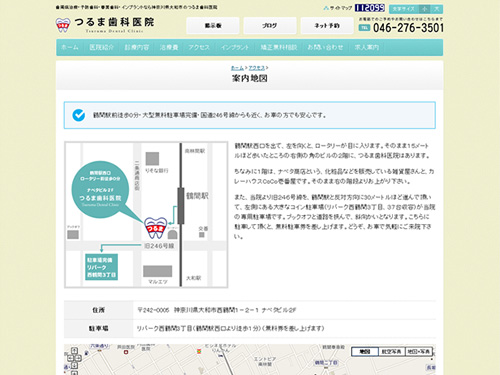Click the 交番 icon on illustrated map

coord(202,235)
